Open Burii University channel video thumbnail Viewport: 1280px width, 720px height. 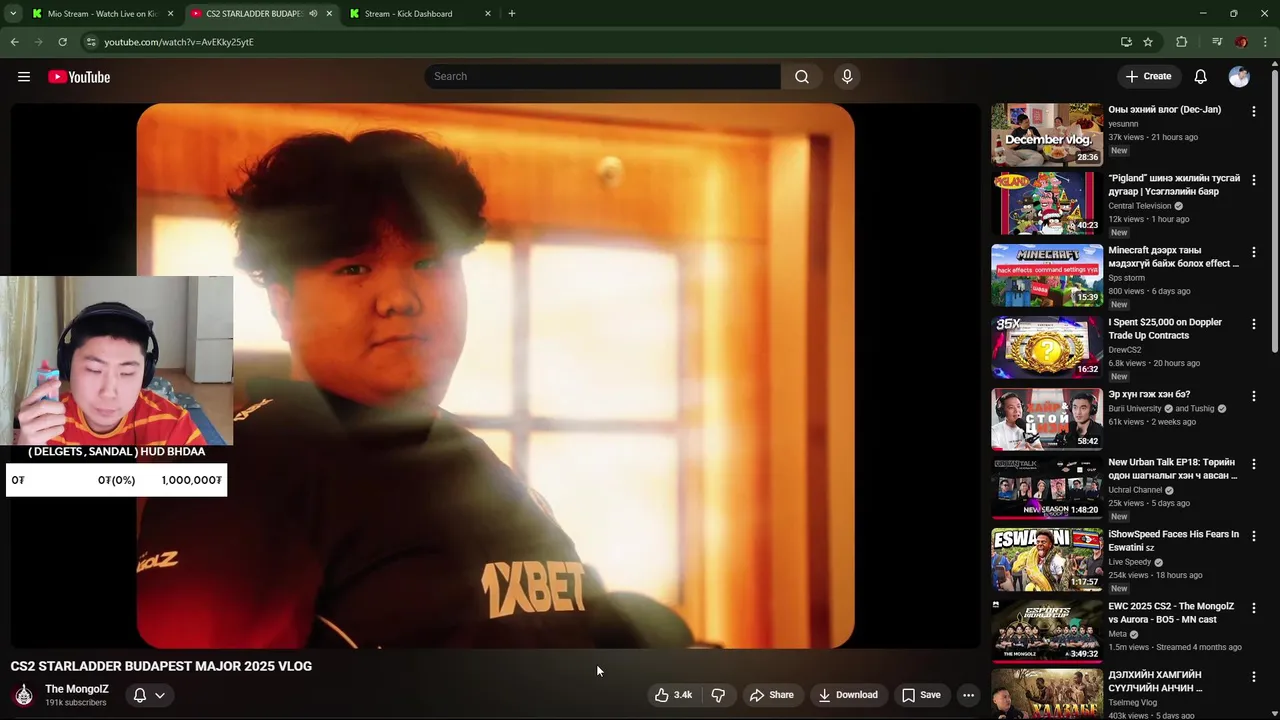[x=1047, y=419]
